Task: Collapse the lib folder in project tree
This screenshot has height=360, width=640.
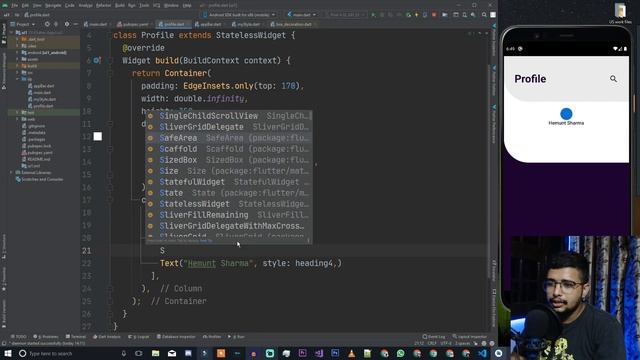Action: 18,79
